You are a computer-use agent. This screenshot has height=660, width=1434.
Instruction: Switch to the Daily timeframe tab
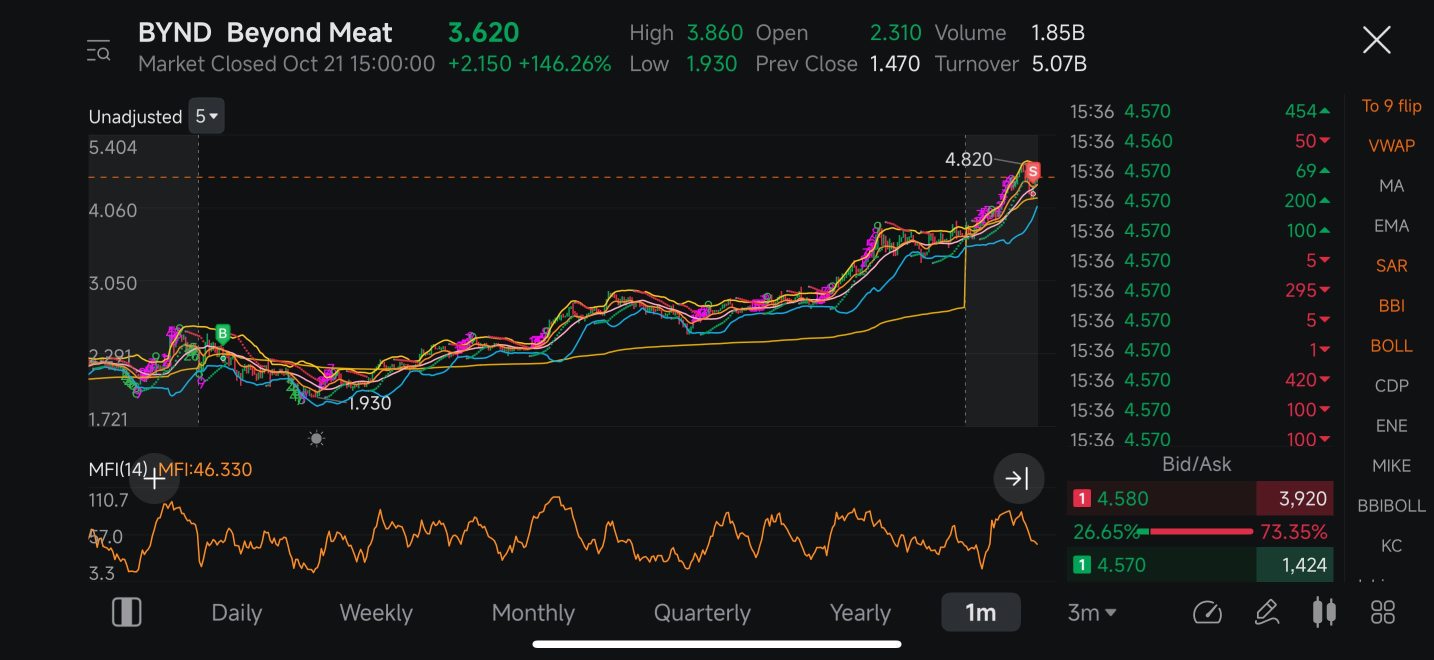pyautogui.click(x=236, y=612)
